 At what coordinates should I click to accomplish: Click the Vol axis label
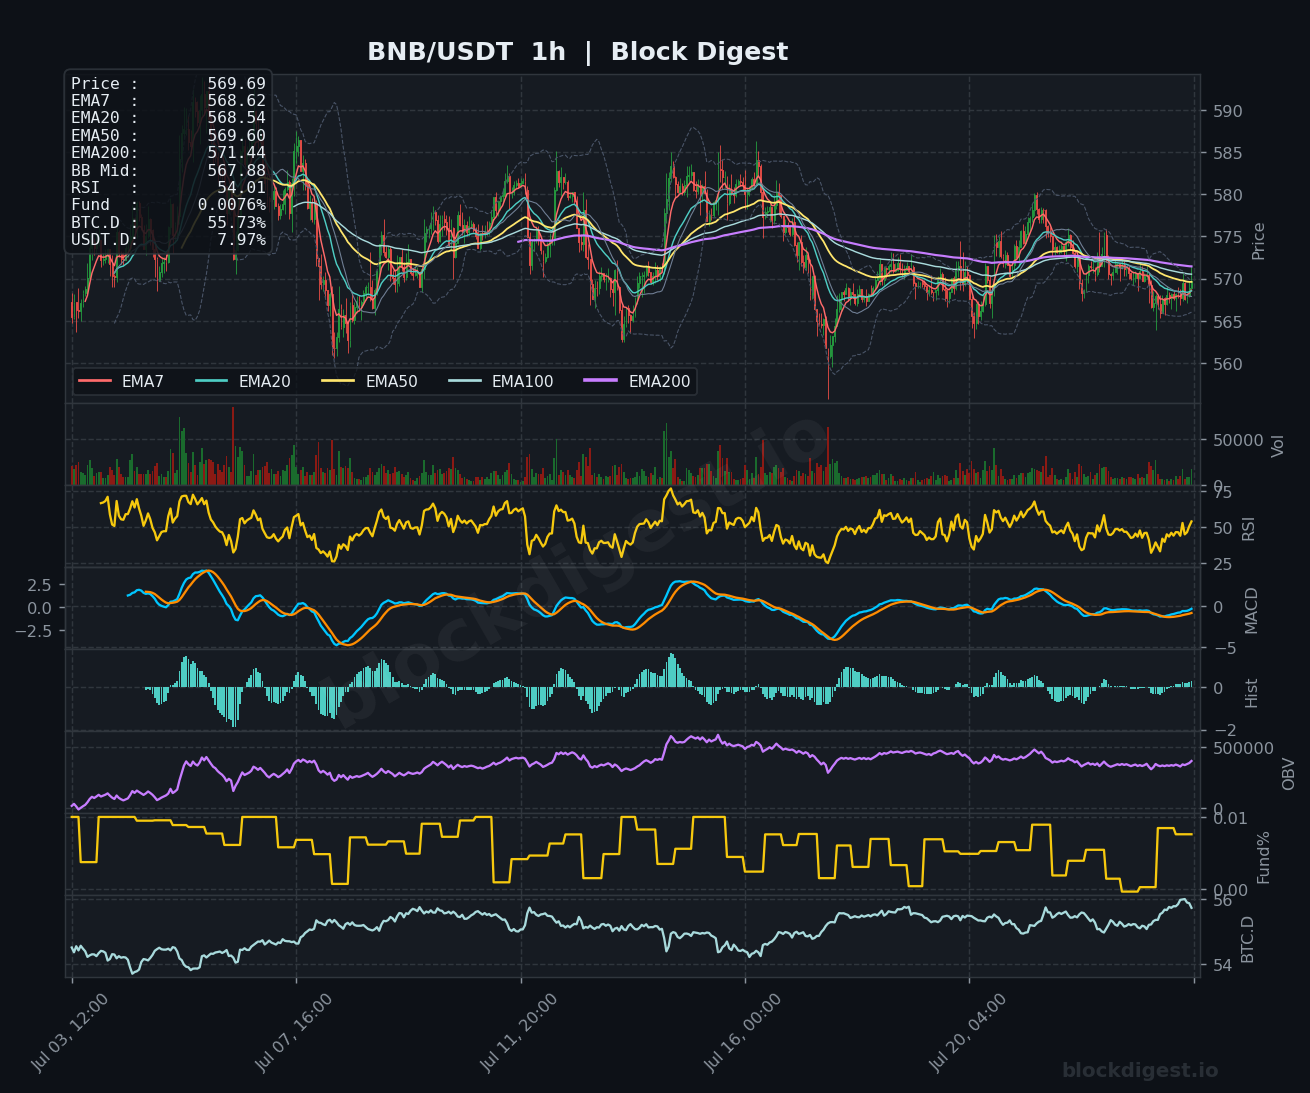[x=1278, y=446]
